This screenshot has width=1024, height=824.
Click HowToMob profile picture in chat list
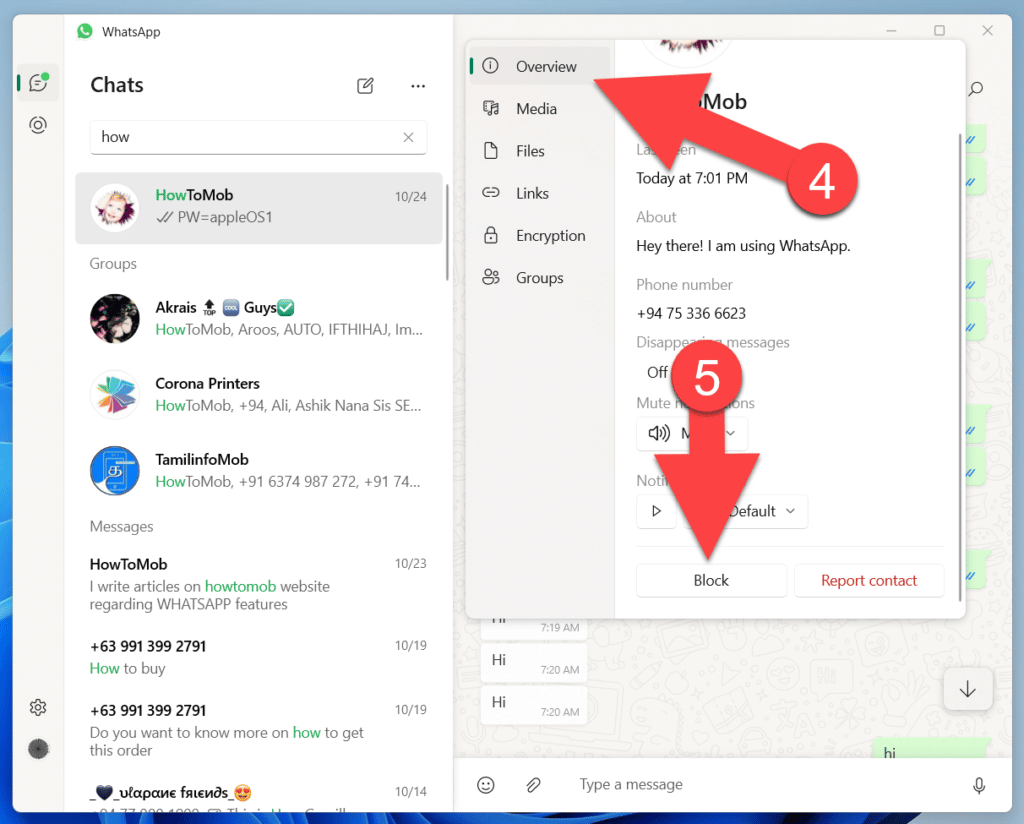(x=114, y=208)
